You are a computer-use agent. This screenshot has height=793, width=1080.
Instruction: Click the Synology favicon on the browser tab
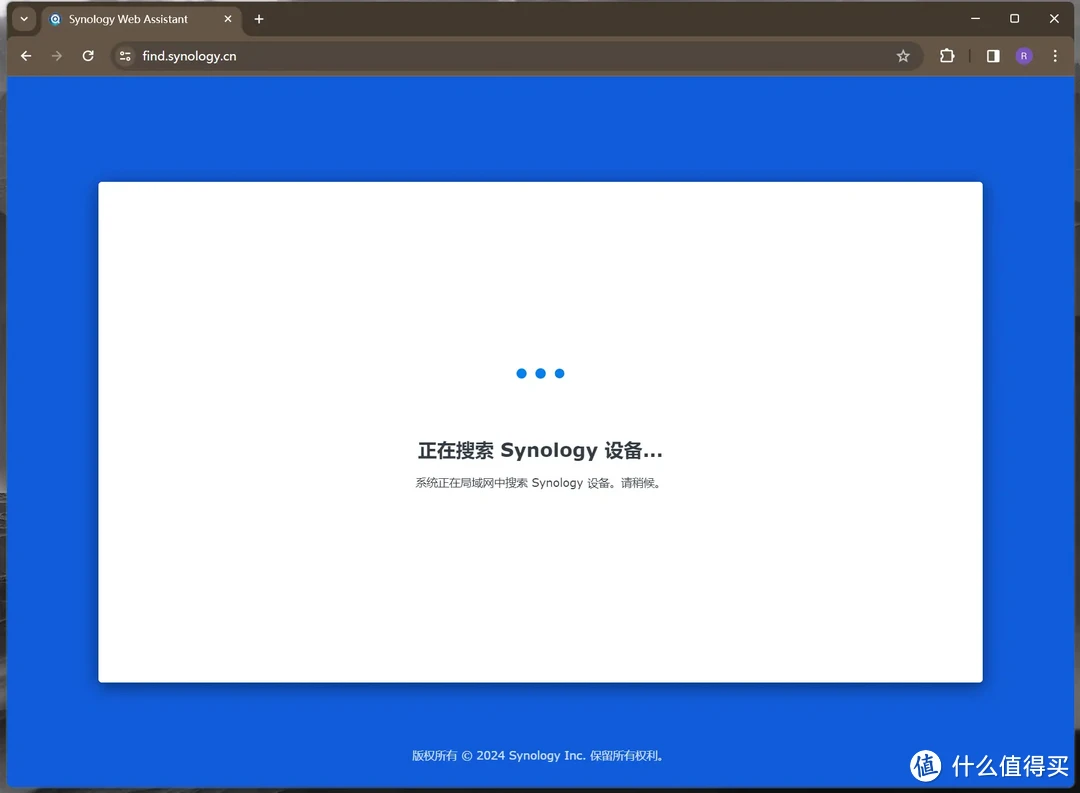pos(56,19)
